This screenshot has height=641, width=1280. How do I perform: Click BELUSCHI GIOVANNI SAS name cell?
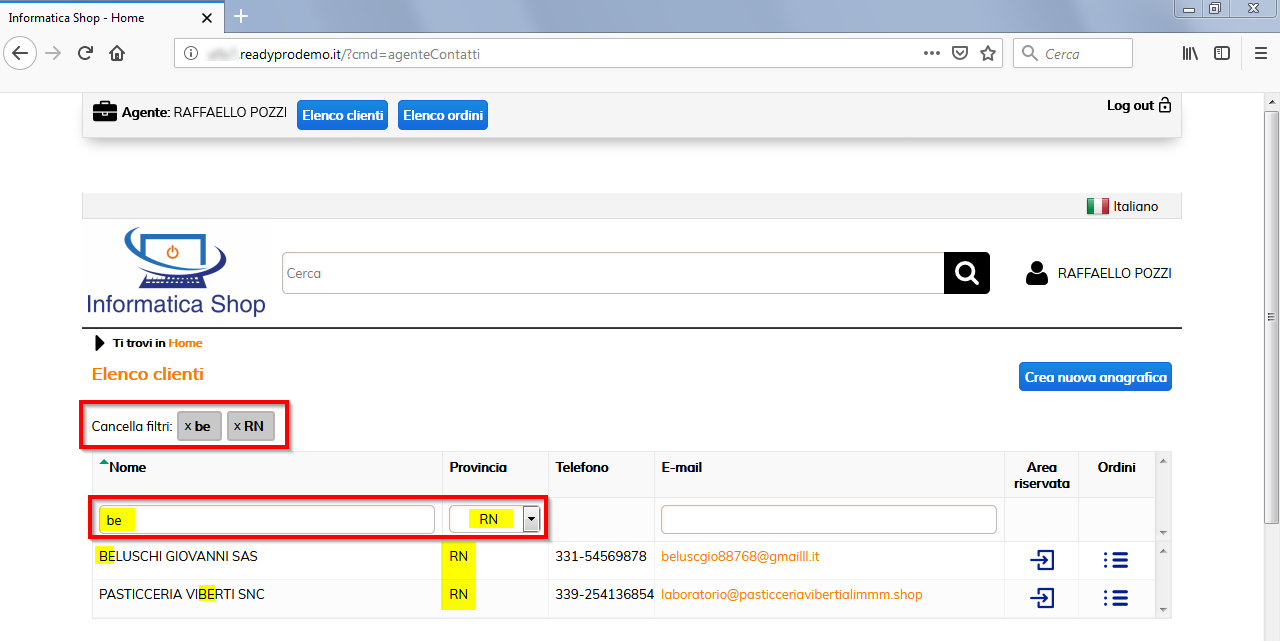[178, 556]
